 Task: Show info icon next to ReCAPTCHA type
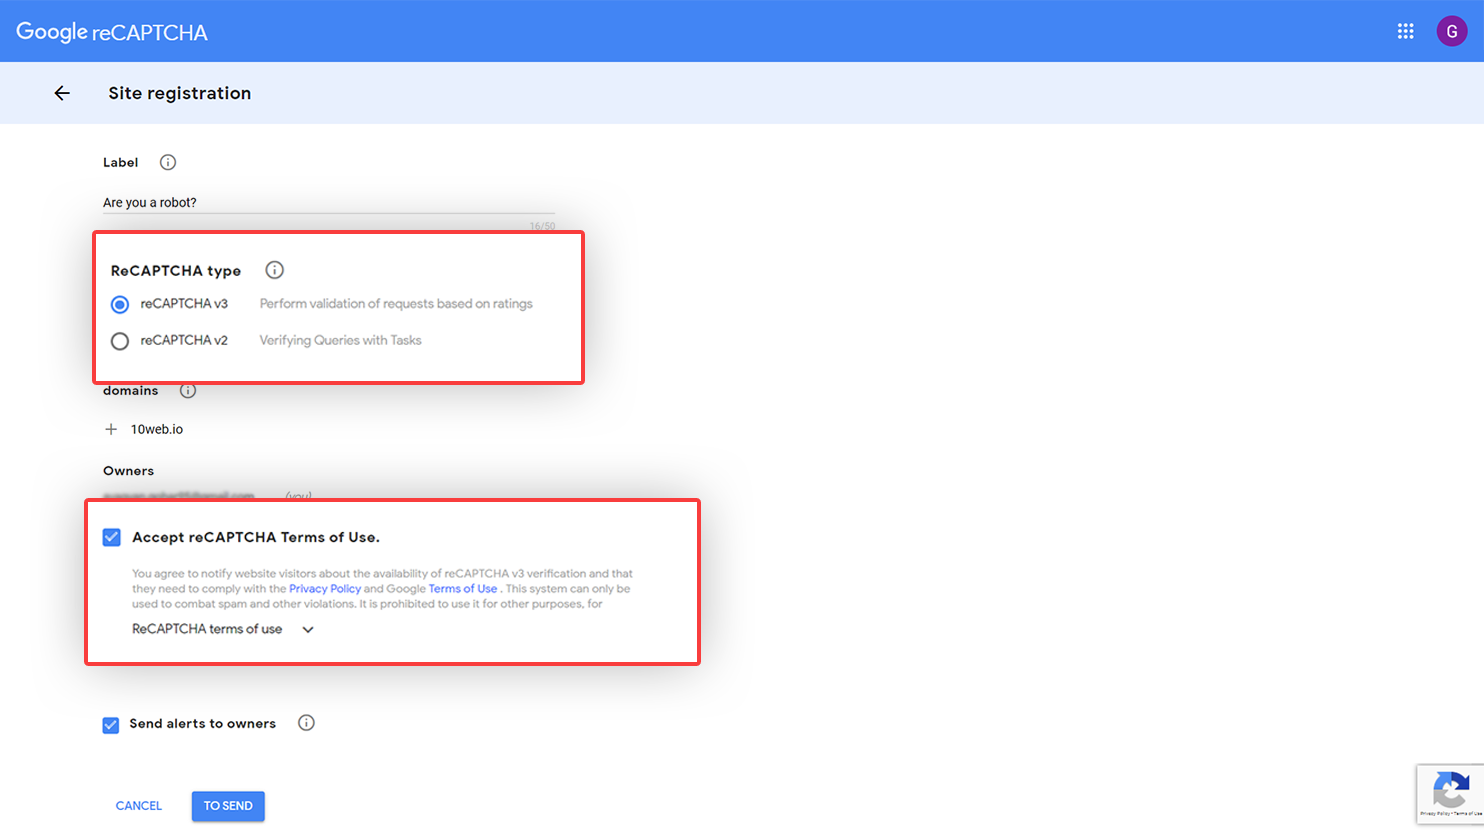(274, 270)
